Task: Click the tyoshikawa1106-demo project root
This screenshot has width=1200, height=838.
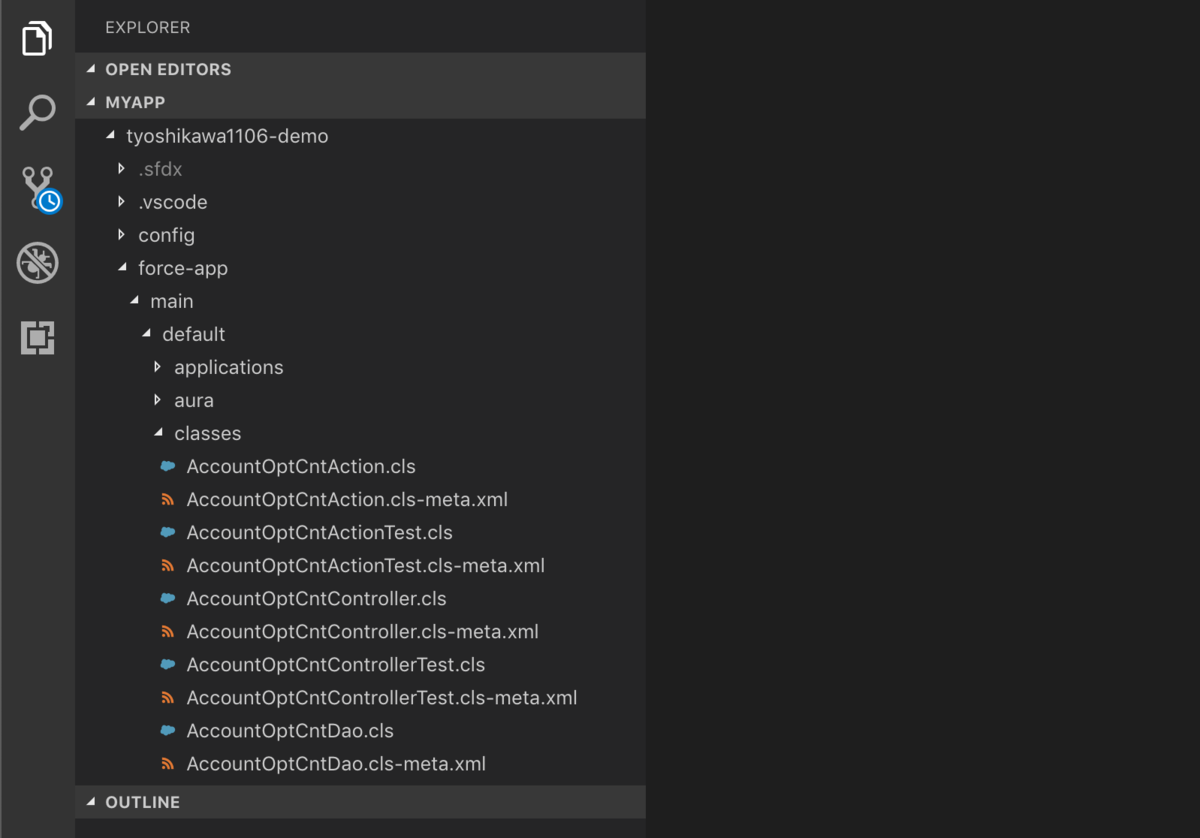Action: click(x=227, y=136)
